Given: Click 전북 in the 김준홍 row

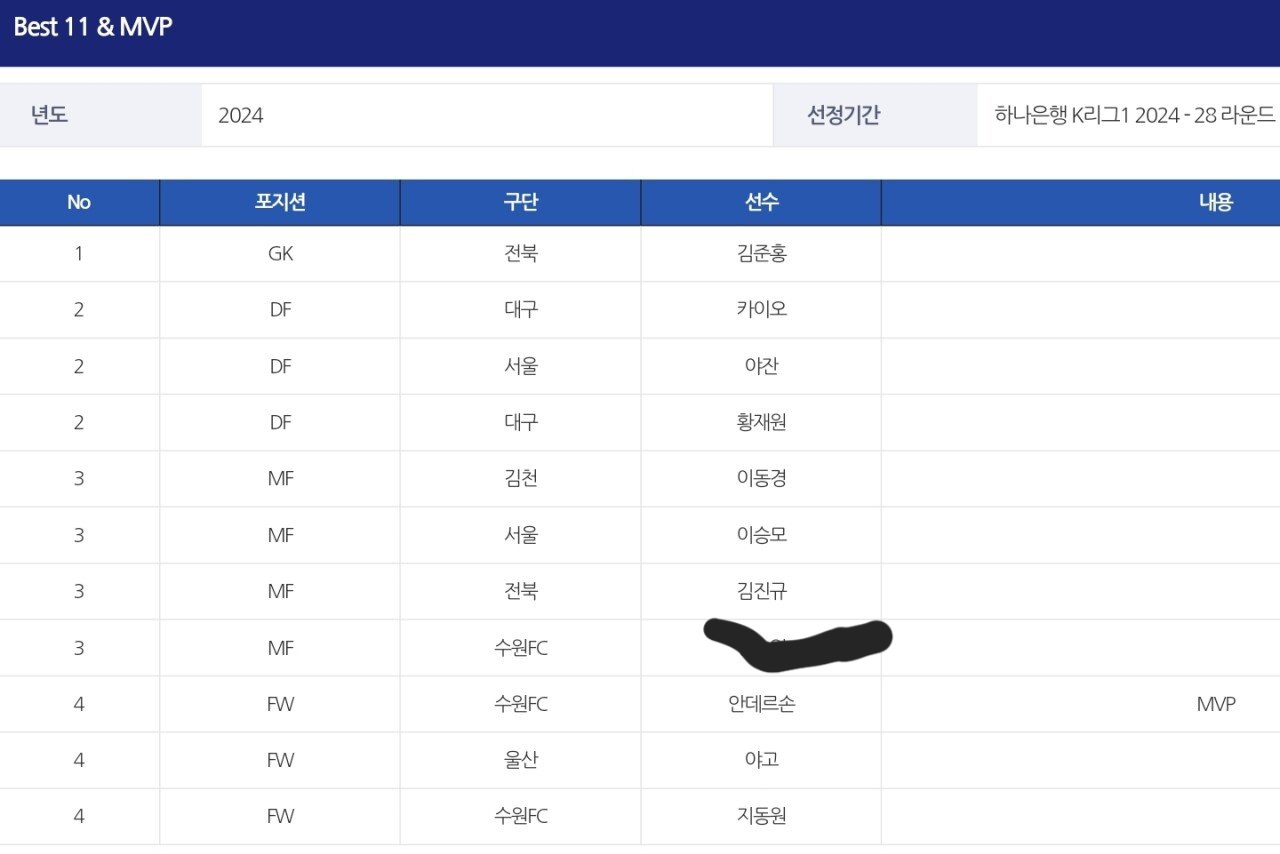Looking at the screenshot, I should [x=520, y=254].
